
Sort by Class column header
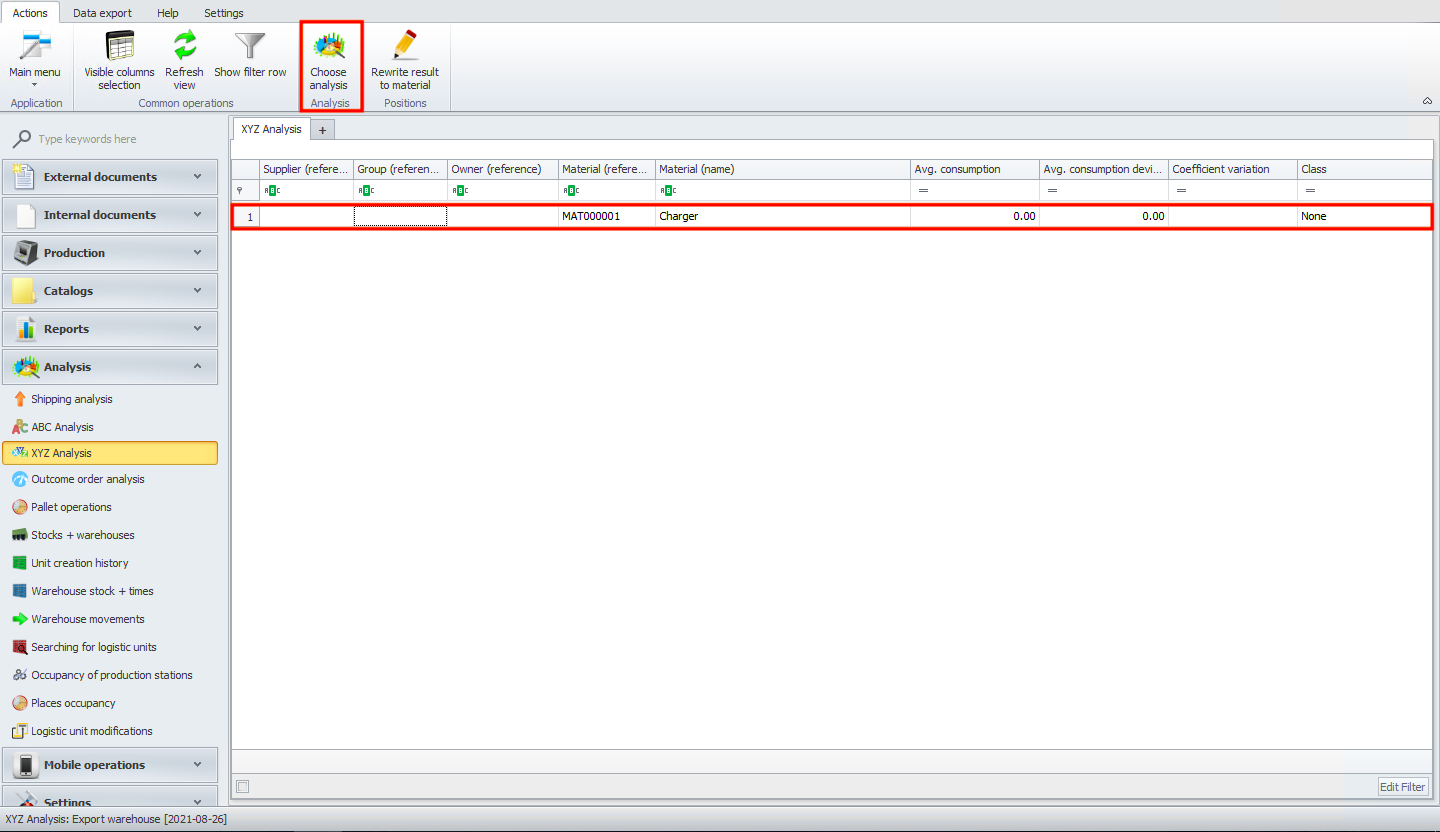[1365, 169]
